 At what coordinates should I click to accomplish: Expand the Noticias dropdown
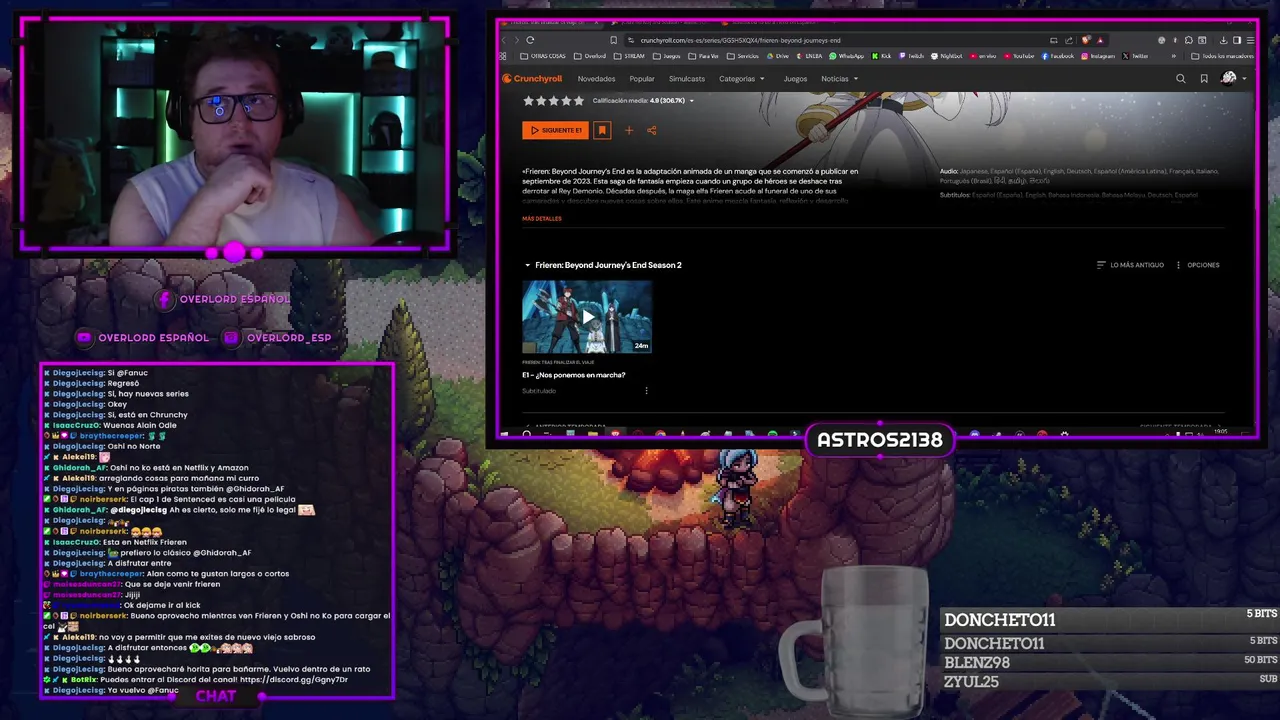(839, 79)
